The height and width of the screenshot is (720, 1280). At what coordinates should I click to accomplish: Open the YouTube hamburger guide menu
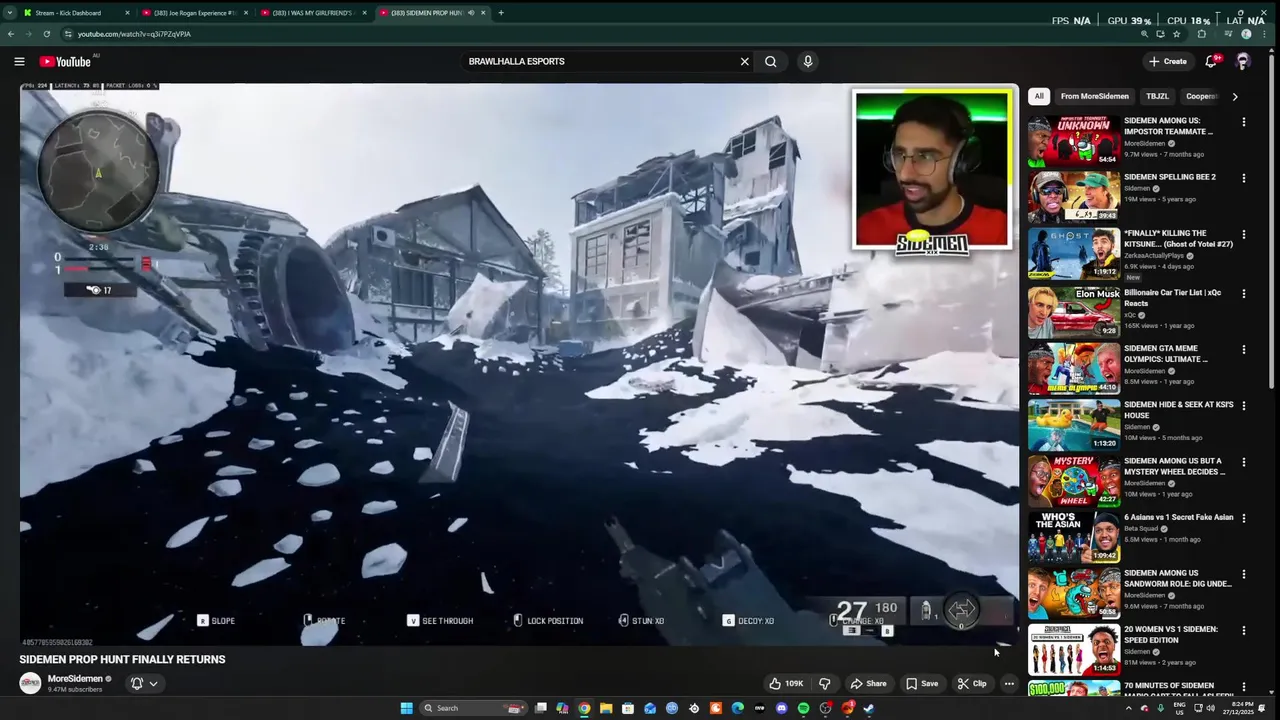[19, 61]
